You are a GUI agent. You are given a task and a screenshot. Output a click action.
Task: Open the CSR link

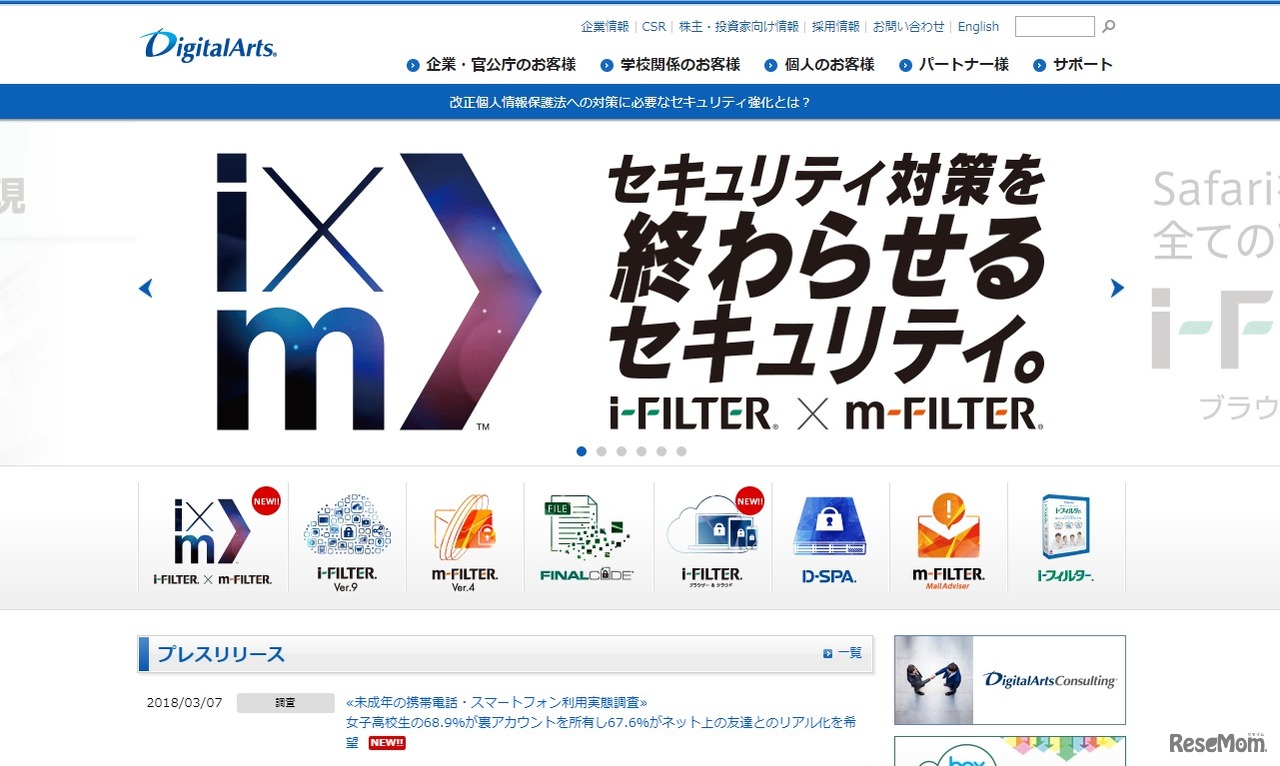tap(654, 27)
